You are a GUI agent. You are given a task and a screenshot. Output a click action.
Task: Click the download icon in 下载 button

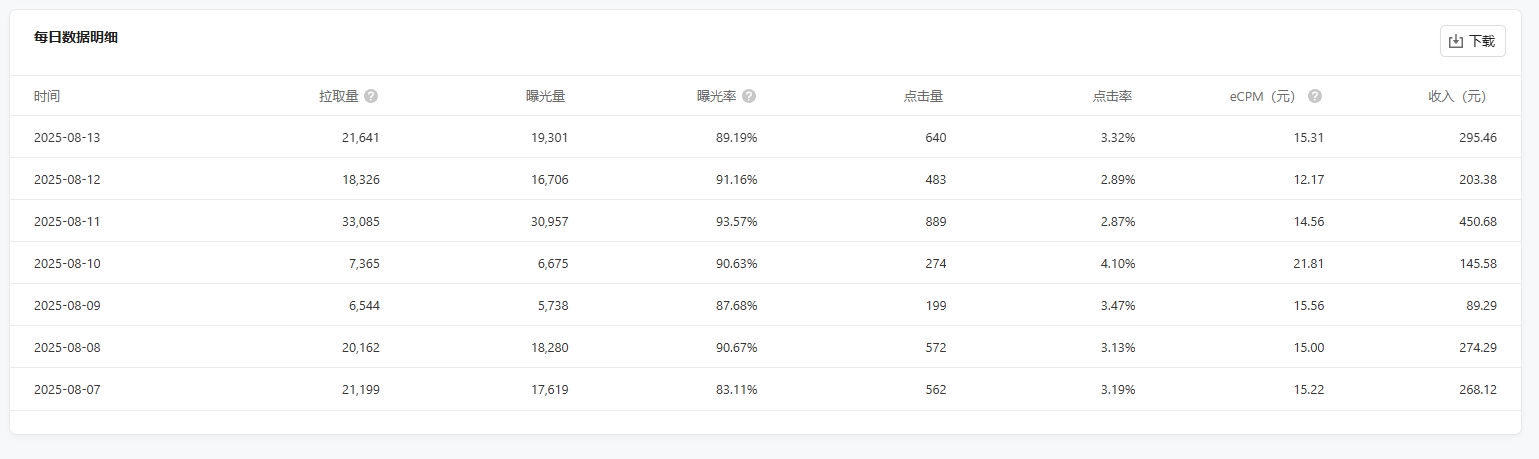1456,41
